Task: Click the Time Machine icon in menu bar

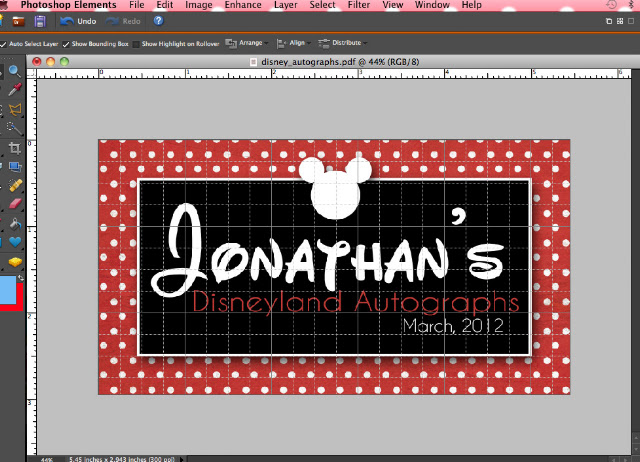Action: point(611,4)
